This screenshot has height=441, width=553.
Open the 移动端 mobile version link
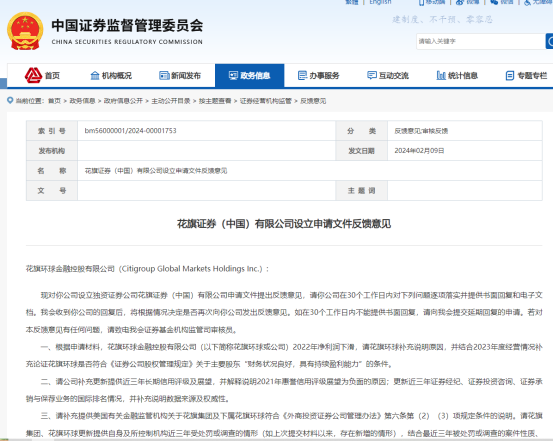[432, 2]
